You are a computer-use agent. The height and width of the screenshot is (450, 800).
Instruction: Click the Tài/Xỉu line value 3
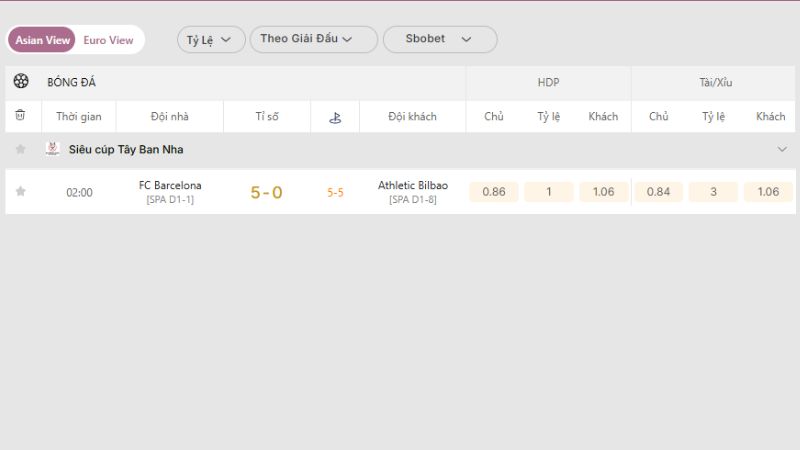713,192
